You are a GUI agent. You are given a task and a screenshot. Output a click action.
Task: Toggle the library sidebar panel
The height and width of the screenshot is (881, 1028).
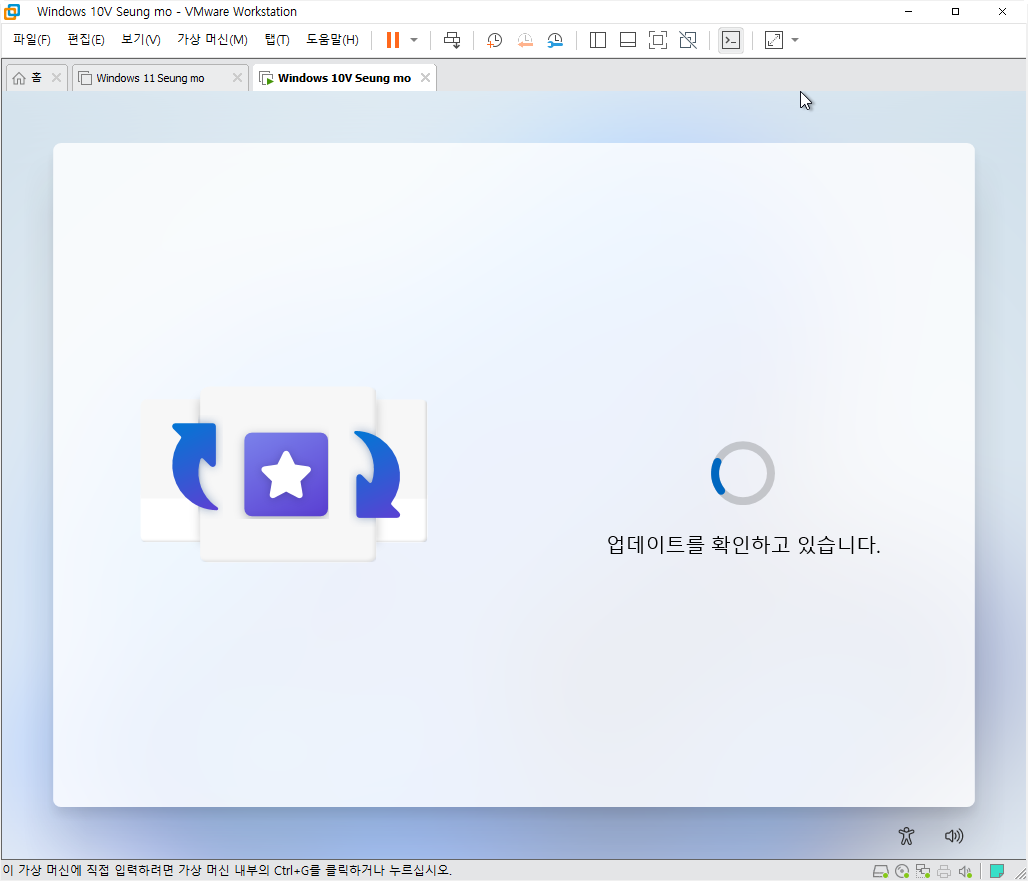[597, 40]
